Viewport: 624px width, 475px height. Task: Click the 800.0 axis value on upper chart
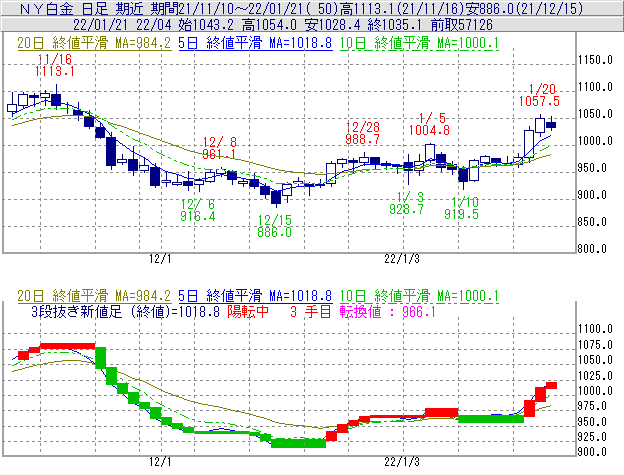(592, 249)
